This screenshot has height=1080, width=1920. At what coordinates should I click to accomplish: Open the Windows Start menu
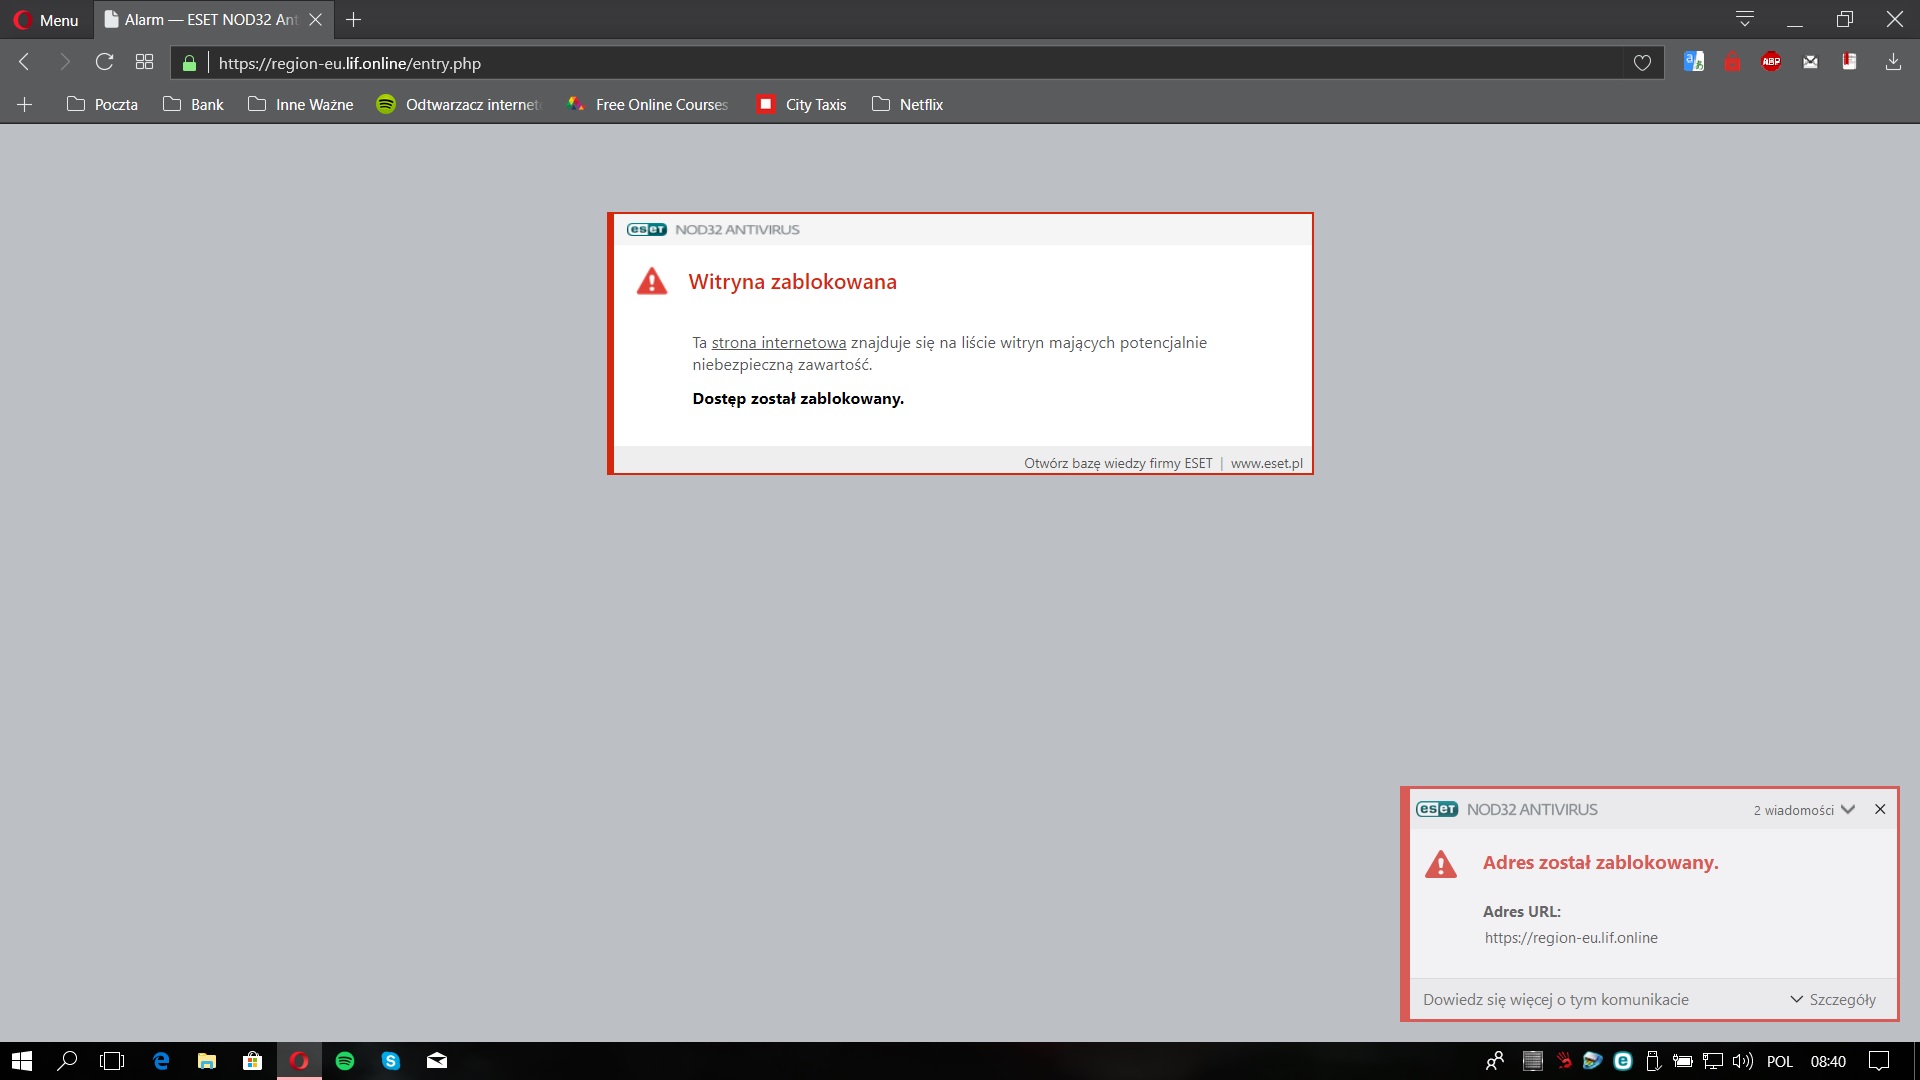pos(22,1061)
